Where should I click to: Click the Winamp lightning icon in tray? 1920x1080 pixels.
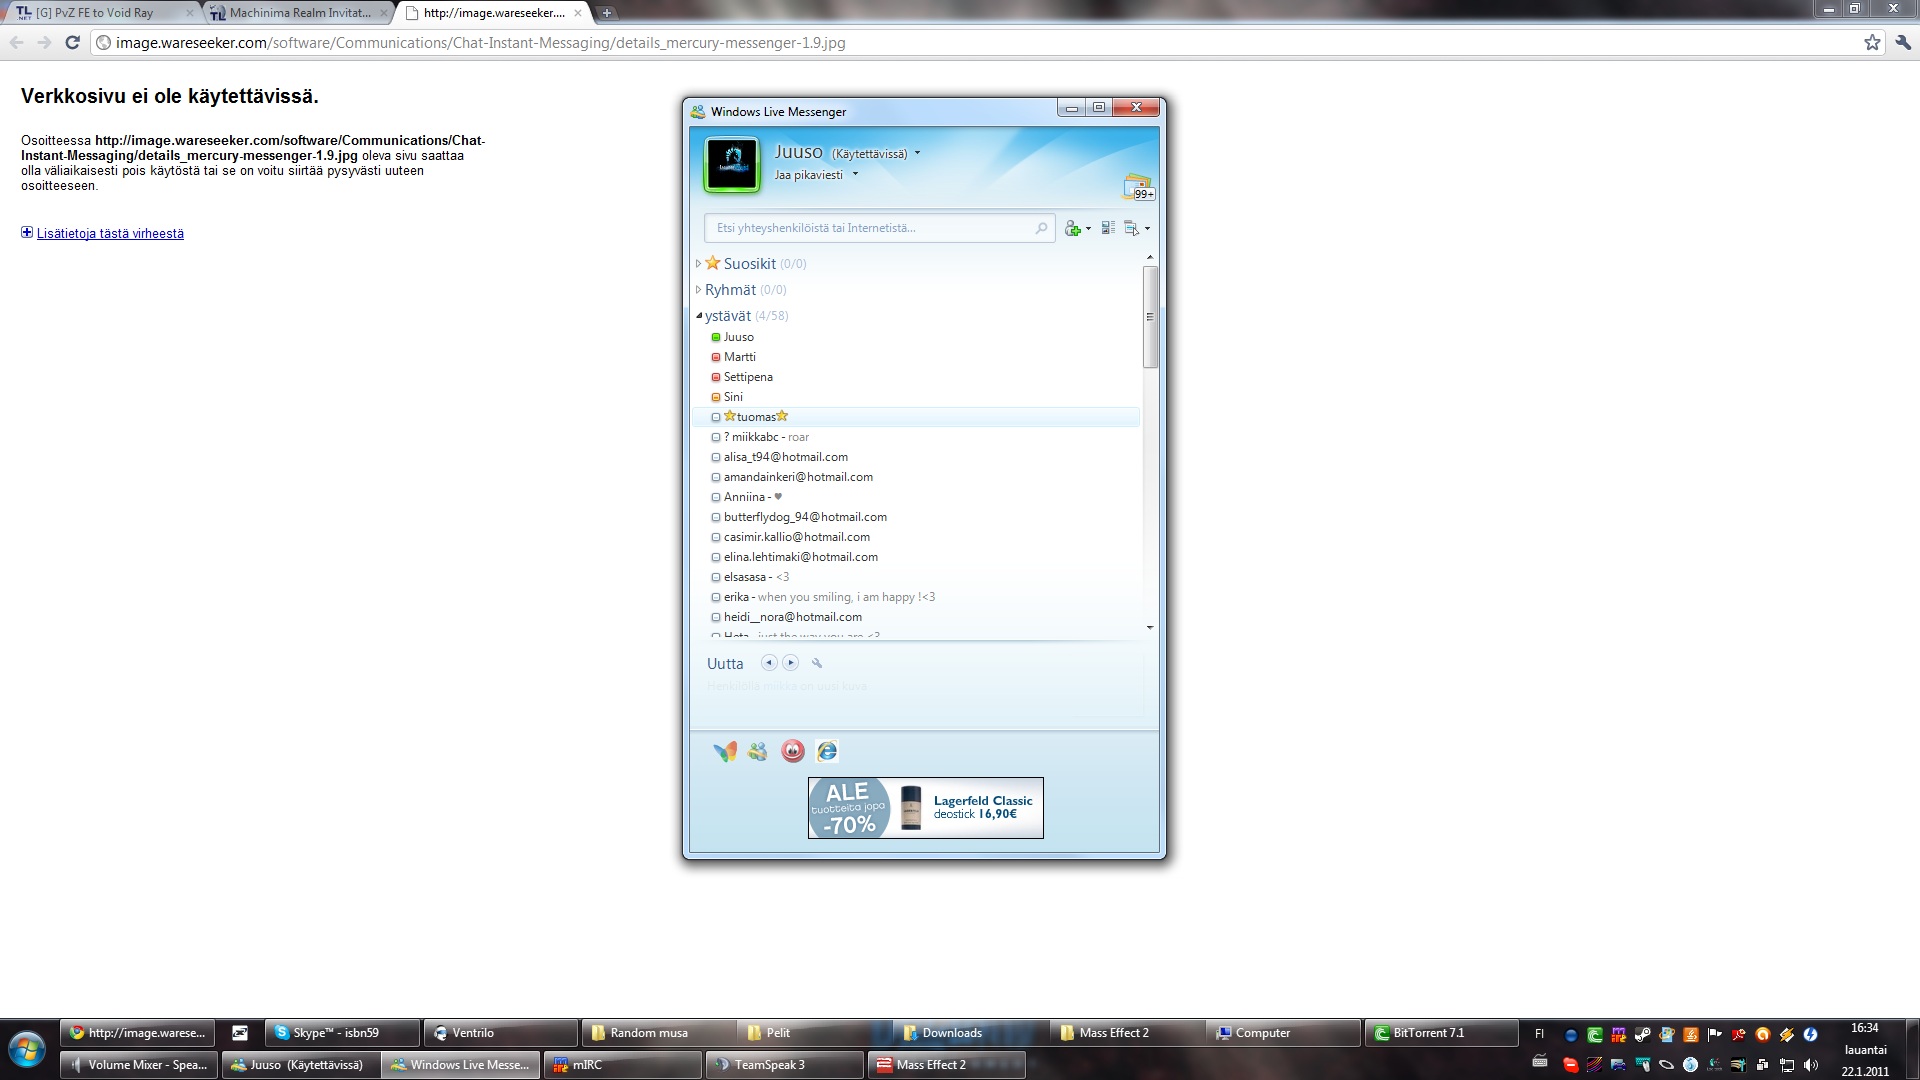(1787, 1035)
